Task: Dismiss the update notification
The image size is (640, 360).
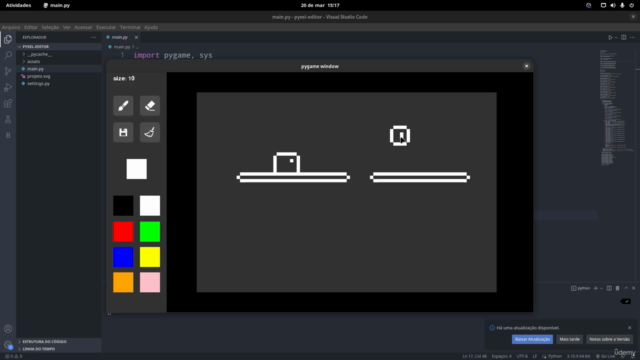Action: pos(629,327)
